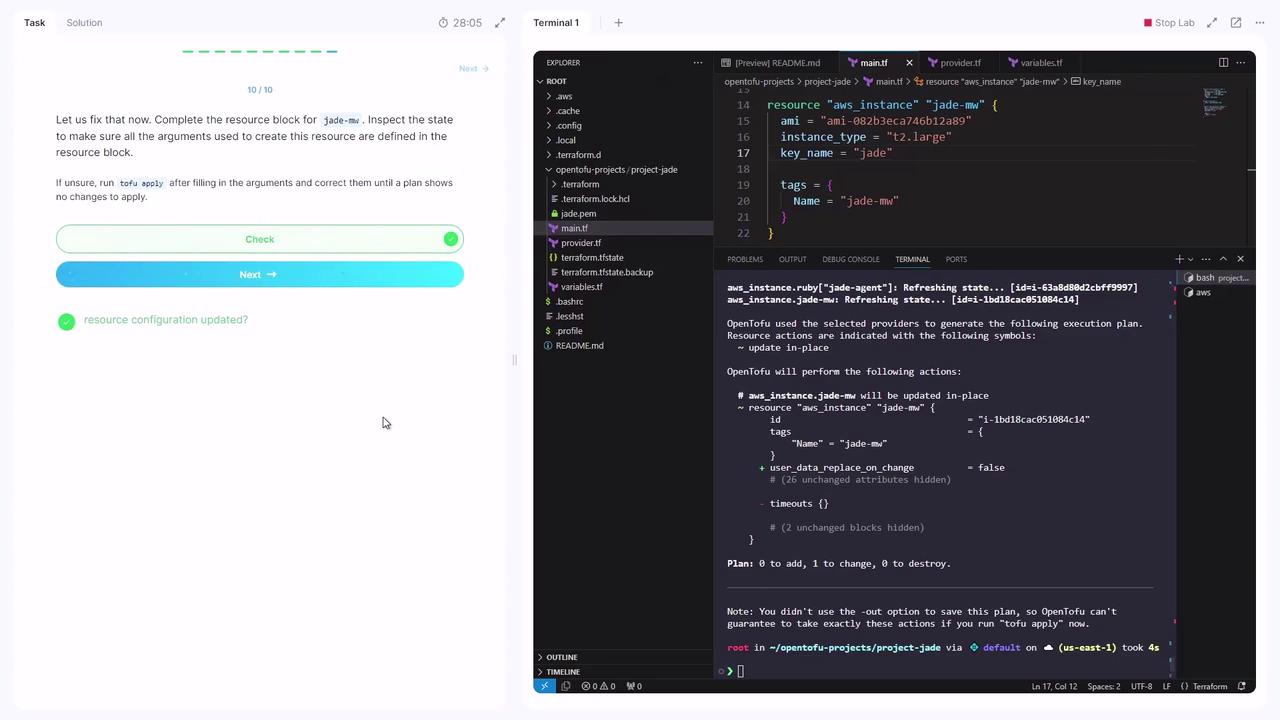Switch to the Solution tab
Viewport: 1280px width, 720px height.
click(x=84, y=23)
